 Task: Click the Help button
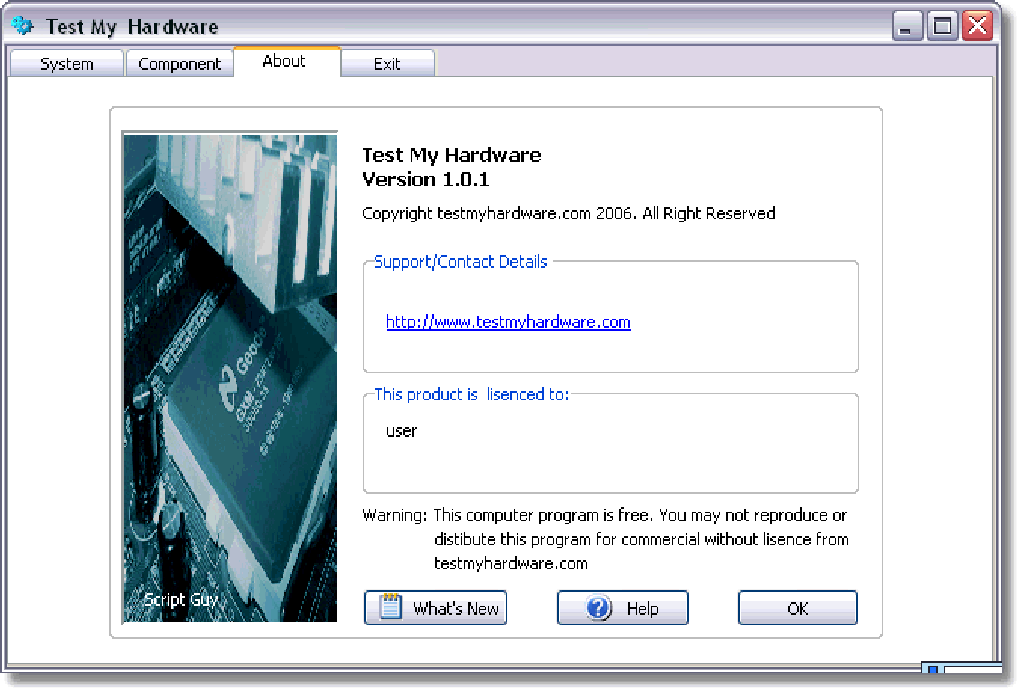click(x=622, y=607)
